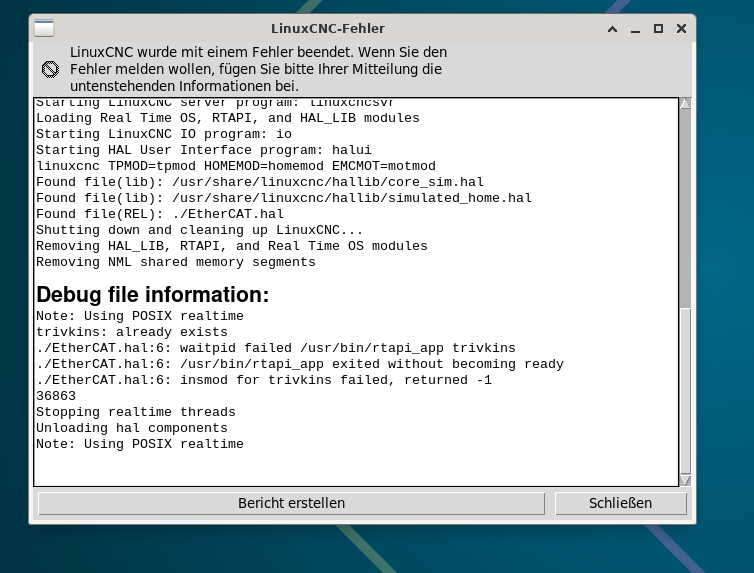Click the 'insmod for trivkins failed' line
Viewport: 754px width, 573px height.
[x=264, y=380]
